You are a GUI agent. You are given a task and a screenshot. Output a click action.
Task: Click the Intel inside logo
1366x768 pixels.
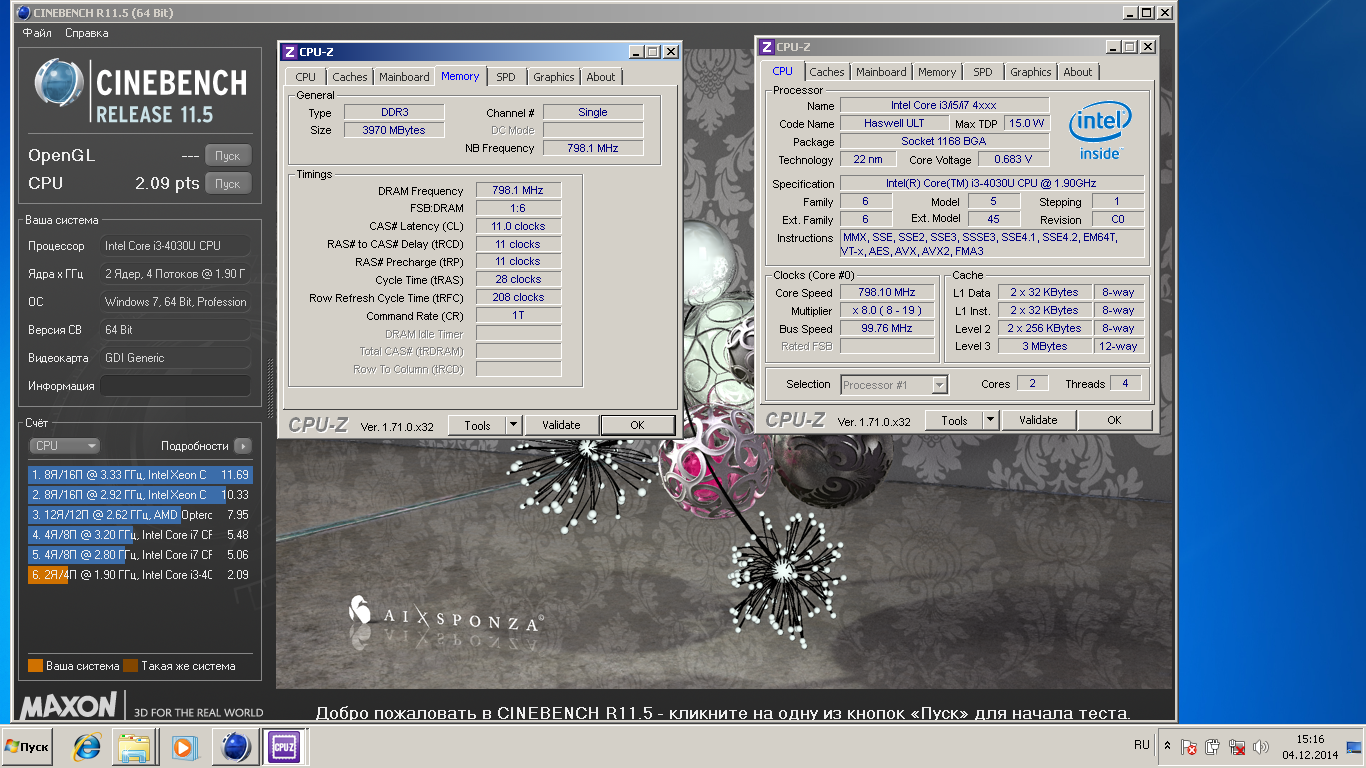coord(1100,131)
